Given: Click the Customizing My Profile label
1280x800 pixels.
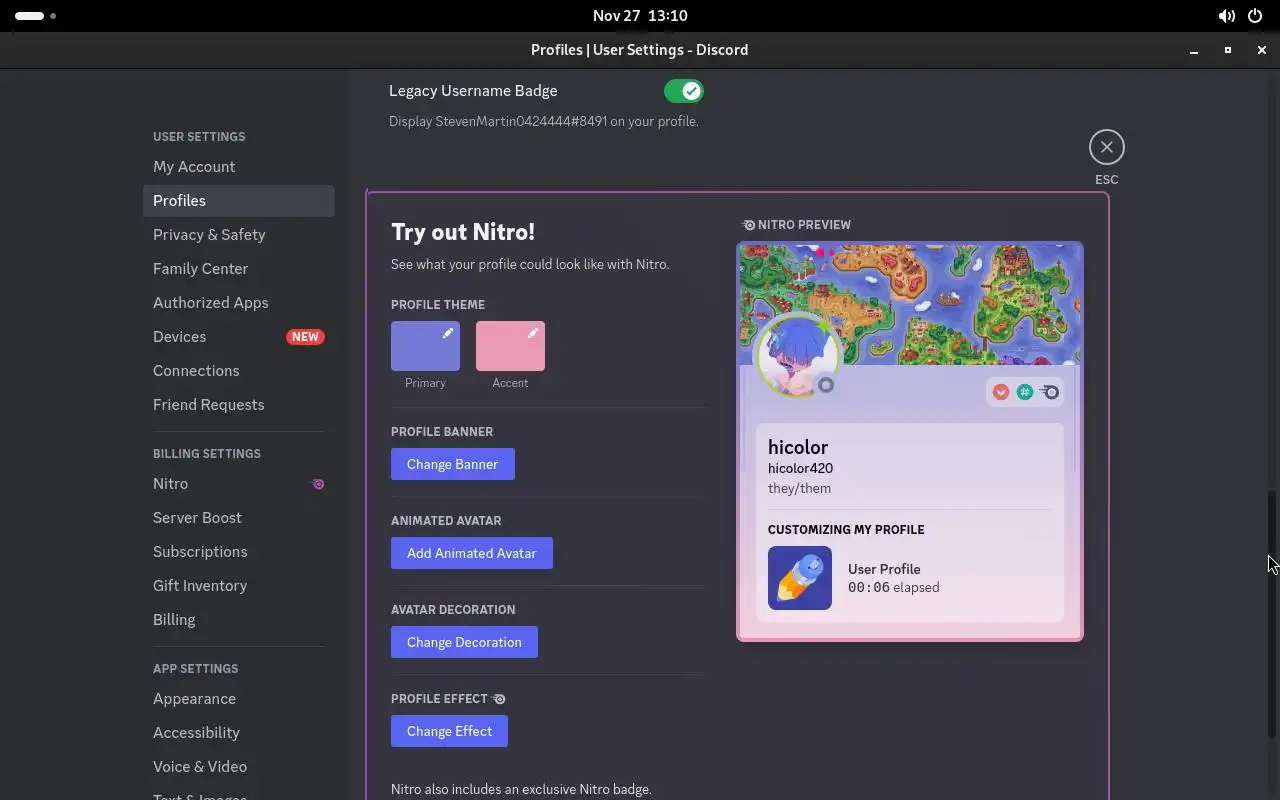Looking at the screenshot, I should 846,530.
